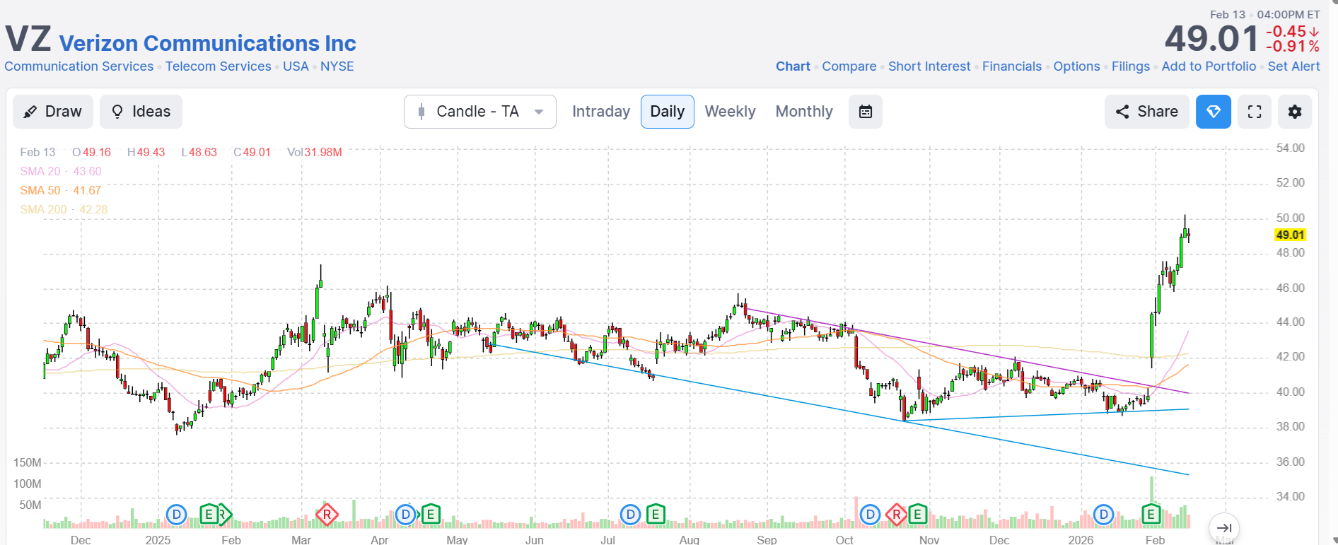Screen dimensions: 1338x545
Task: Open the Filings link
Action: pos(1131,66)
